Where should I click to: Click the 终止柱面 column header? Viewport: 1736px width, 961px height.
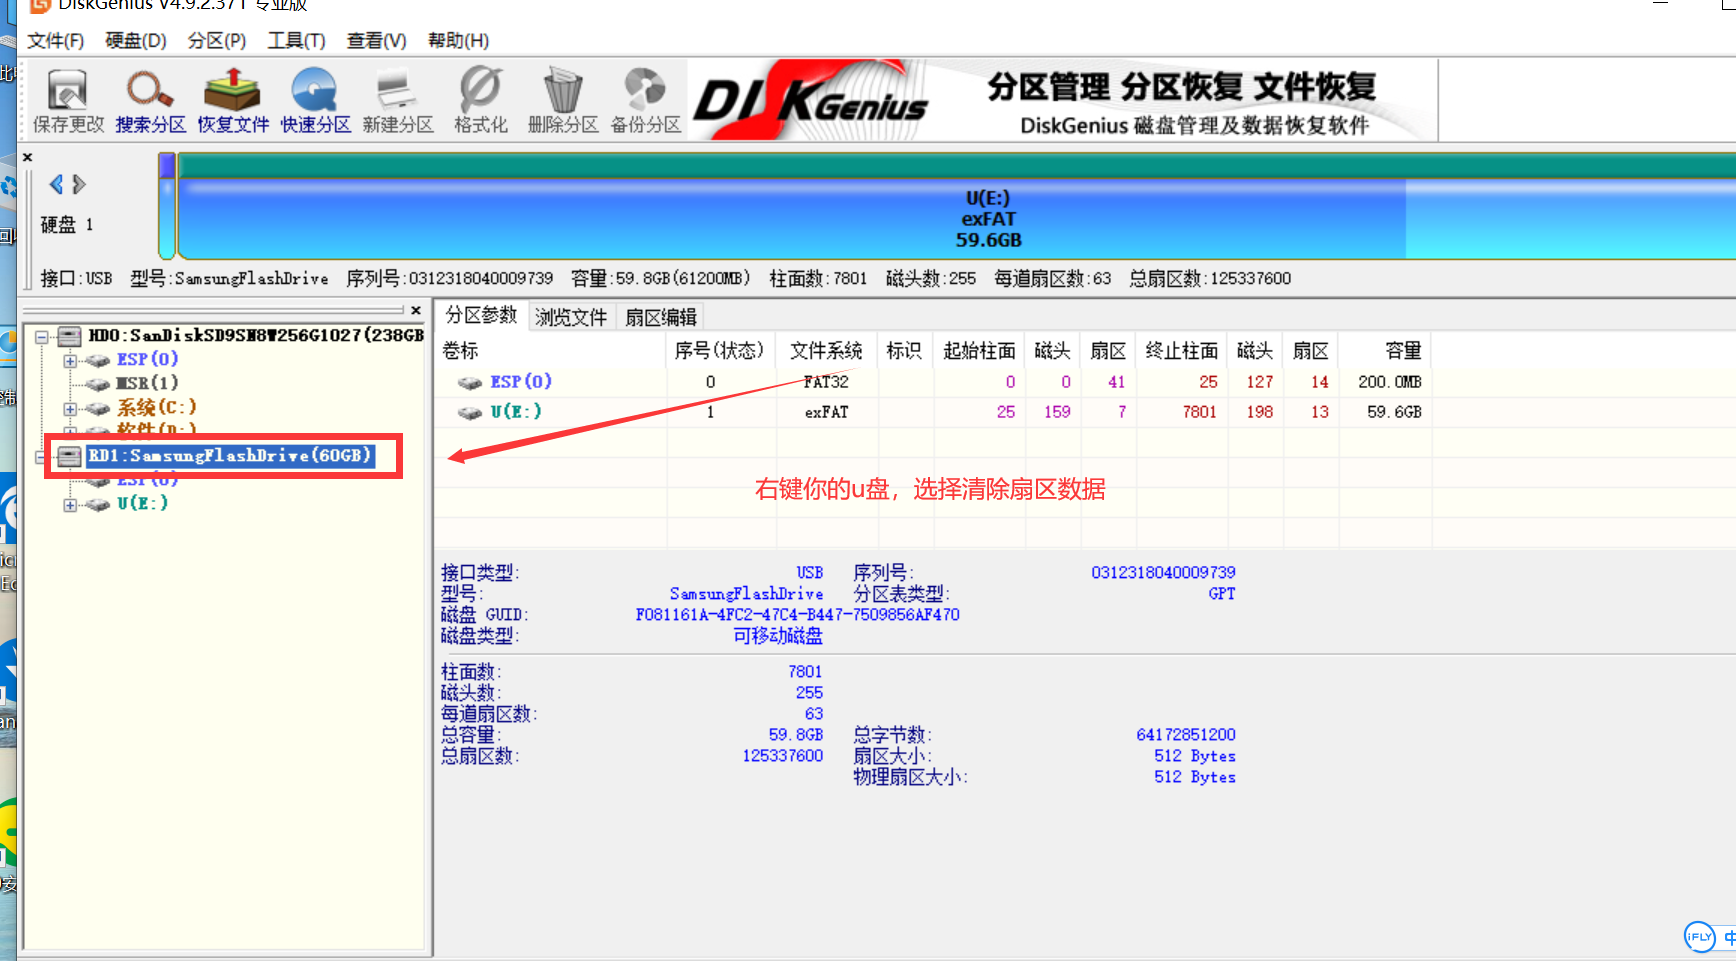(1181, 351)
